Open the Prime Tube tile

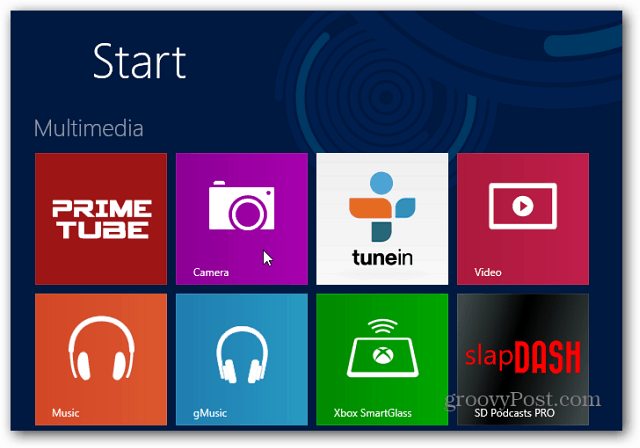click(x=101, y=219)
